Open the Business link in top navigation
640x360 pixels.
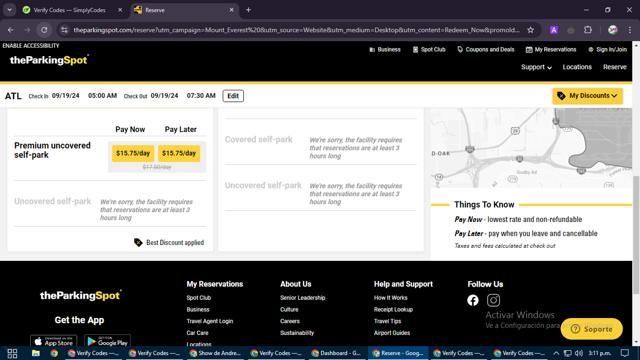click(x=385, y=49)
